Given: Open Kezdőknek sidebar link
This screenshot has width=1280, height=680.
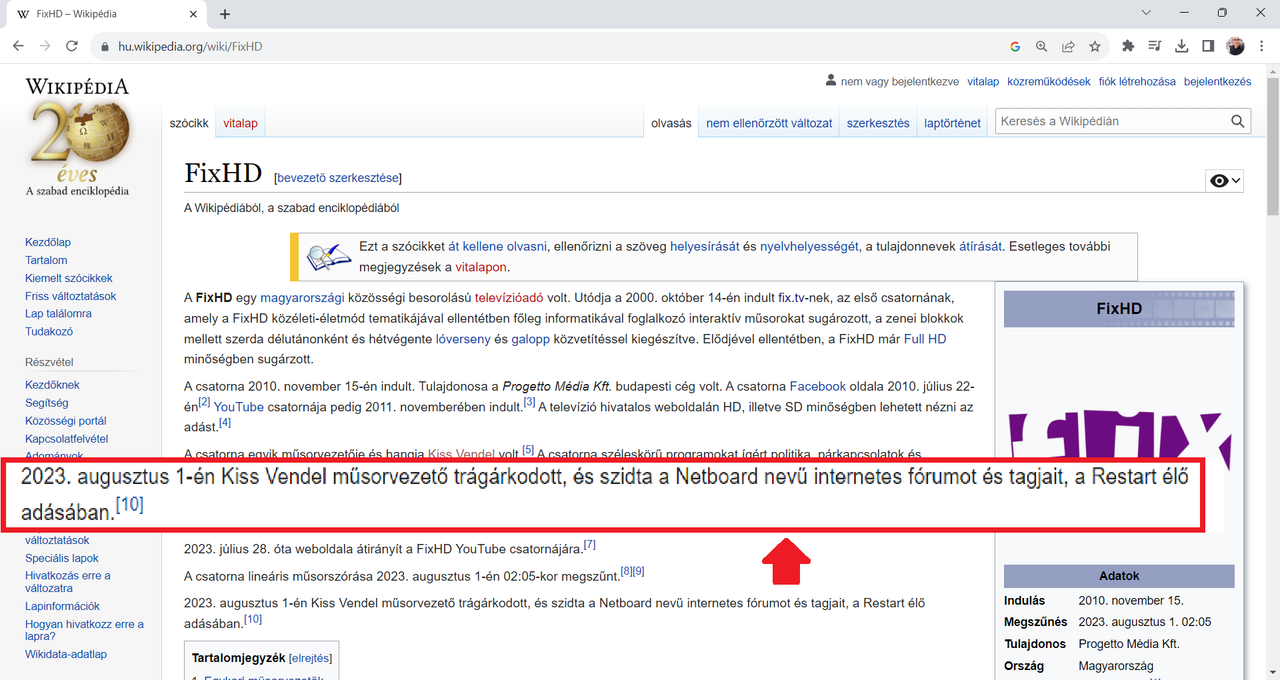Looking at the screenshot, I should coord(52,385).
